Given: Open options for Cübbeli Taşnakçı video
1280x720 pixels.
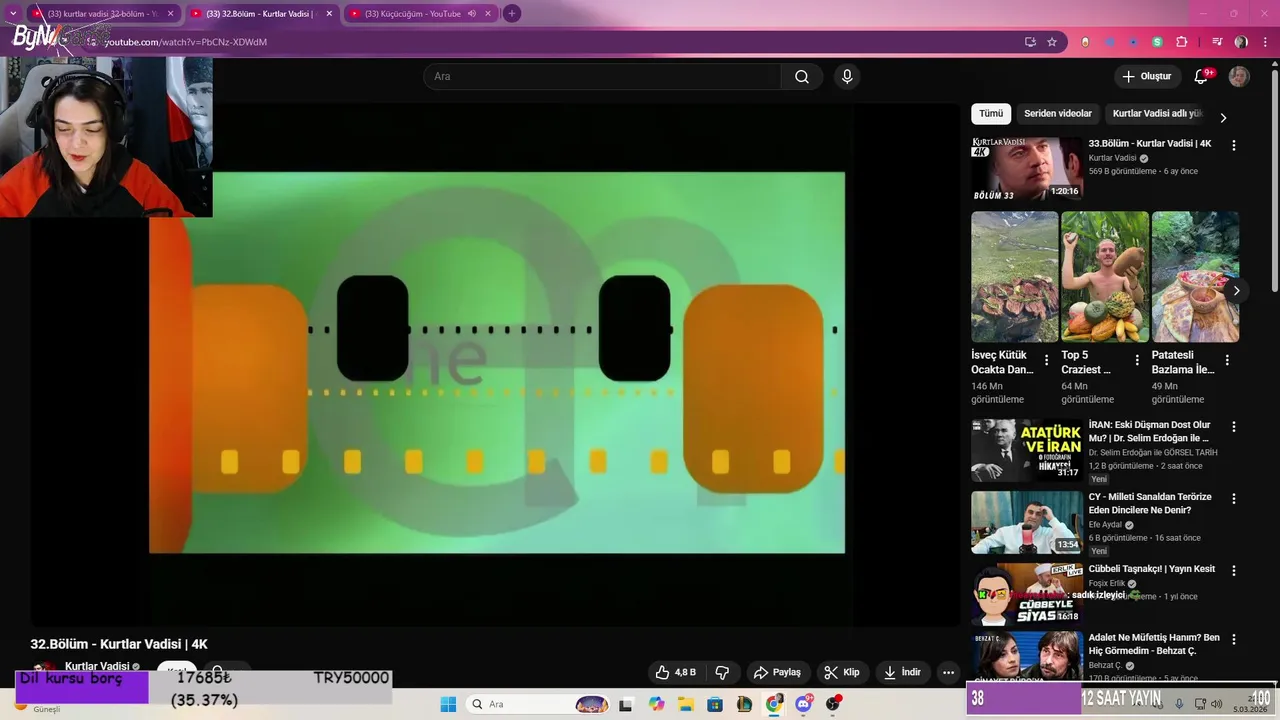Looking at the screenshot, I should (x=1233, y=571).
